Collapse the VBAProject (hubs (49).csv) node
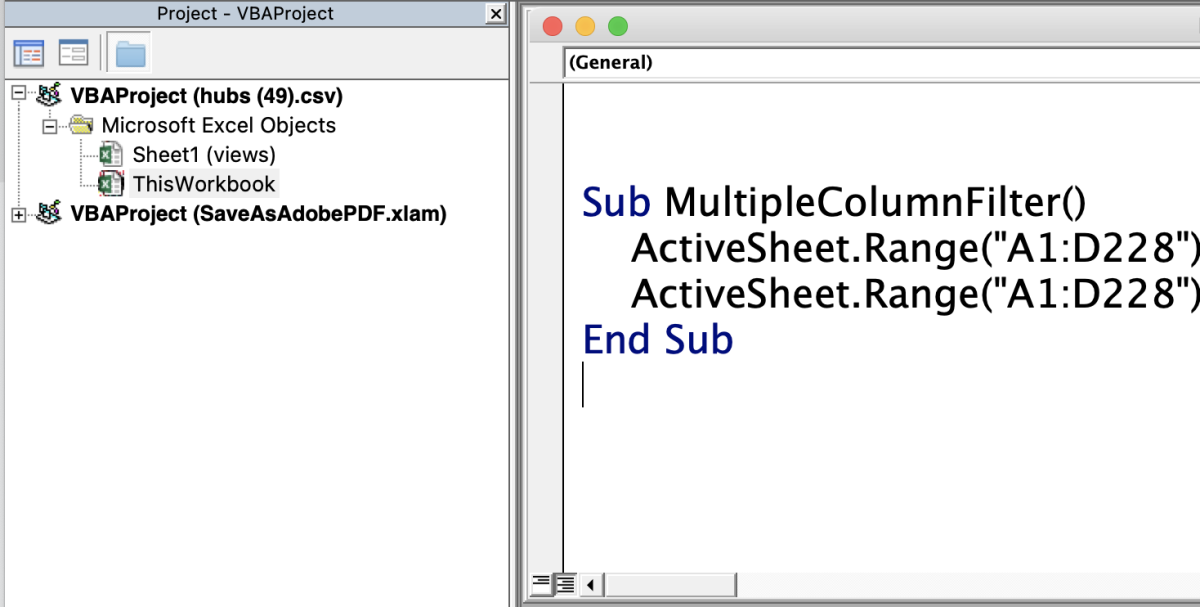Screen dimensions: 1200x607 tap(18, 96)
